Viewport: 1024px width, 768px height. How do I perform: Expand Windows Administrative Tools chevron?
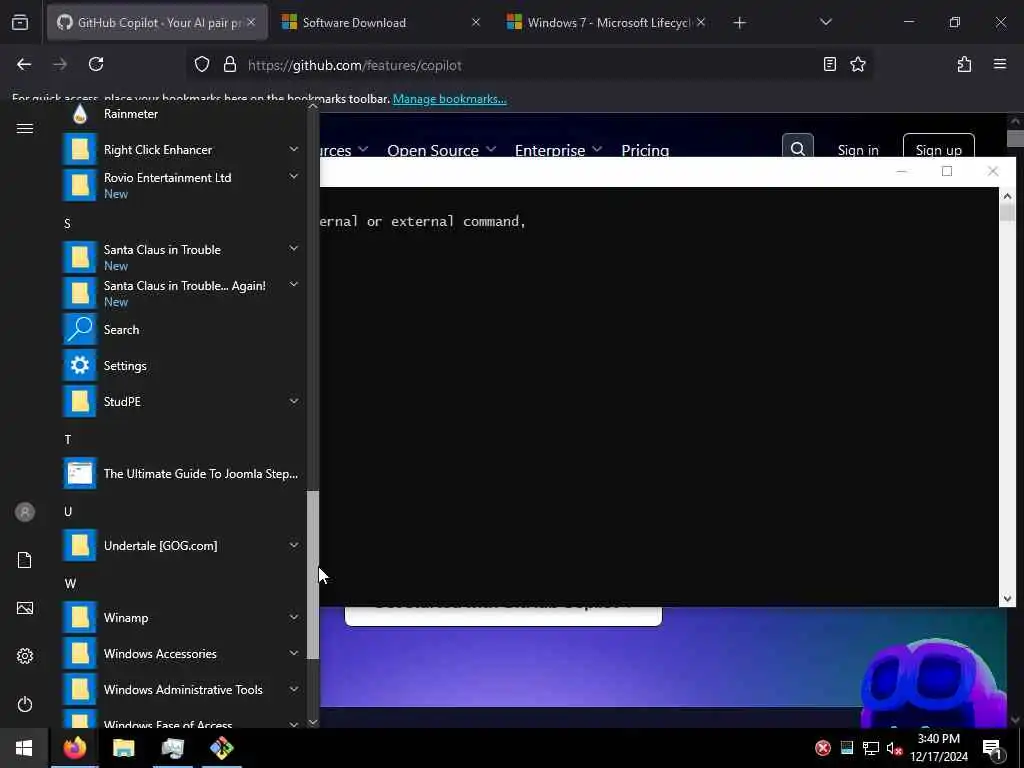(294, 688)
